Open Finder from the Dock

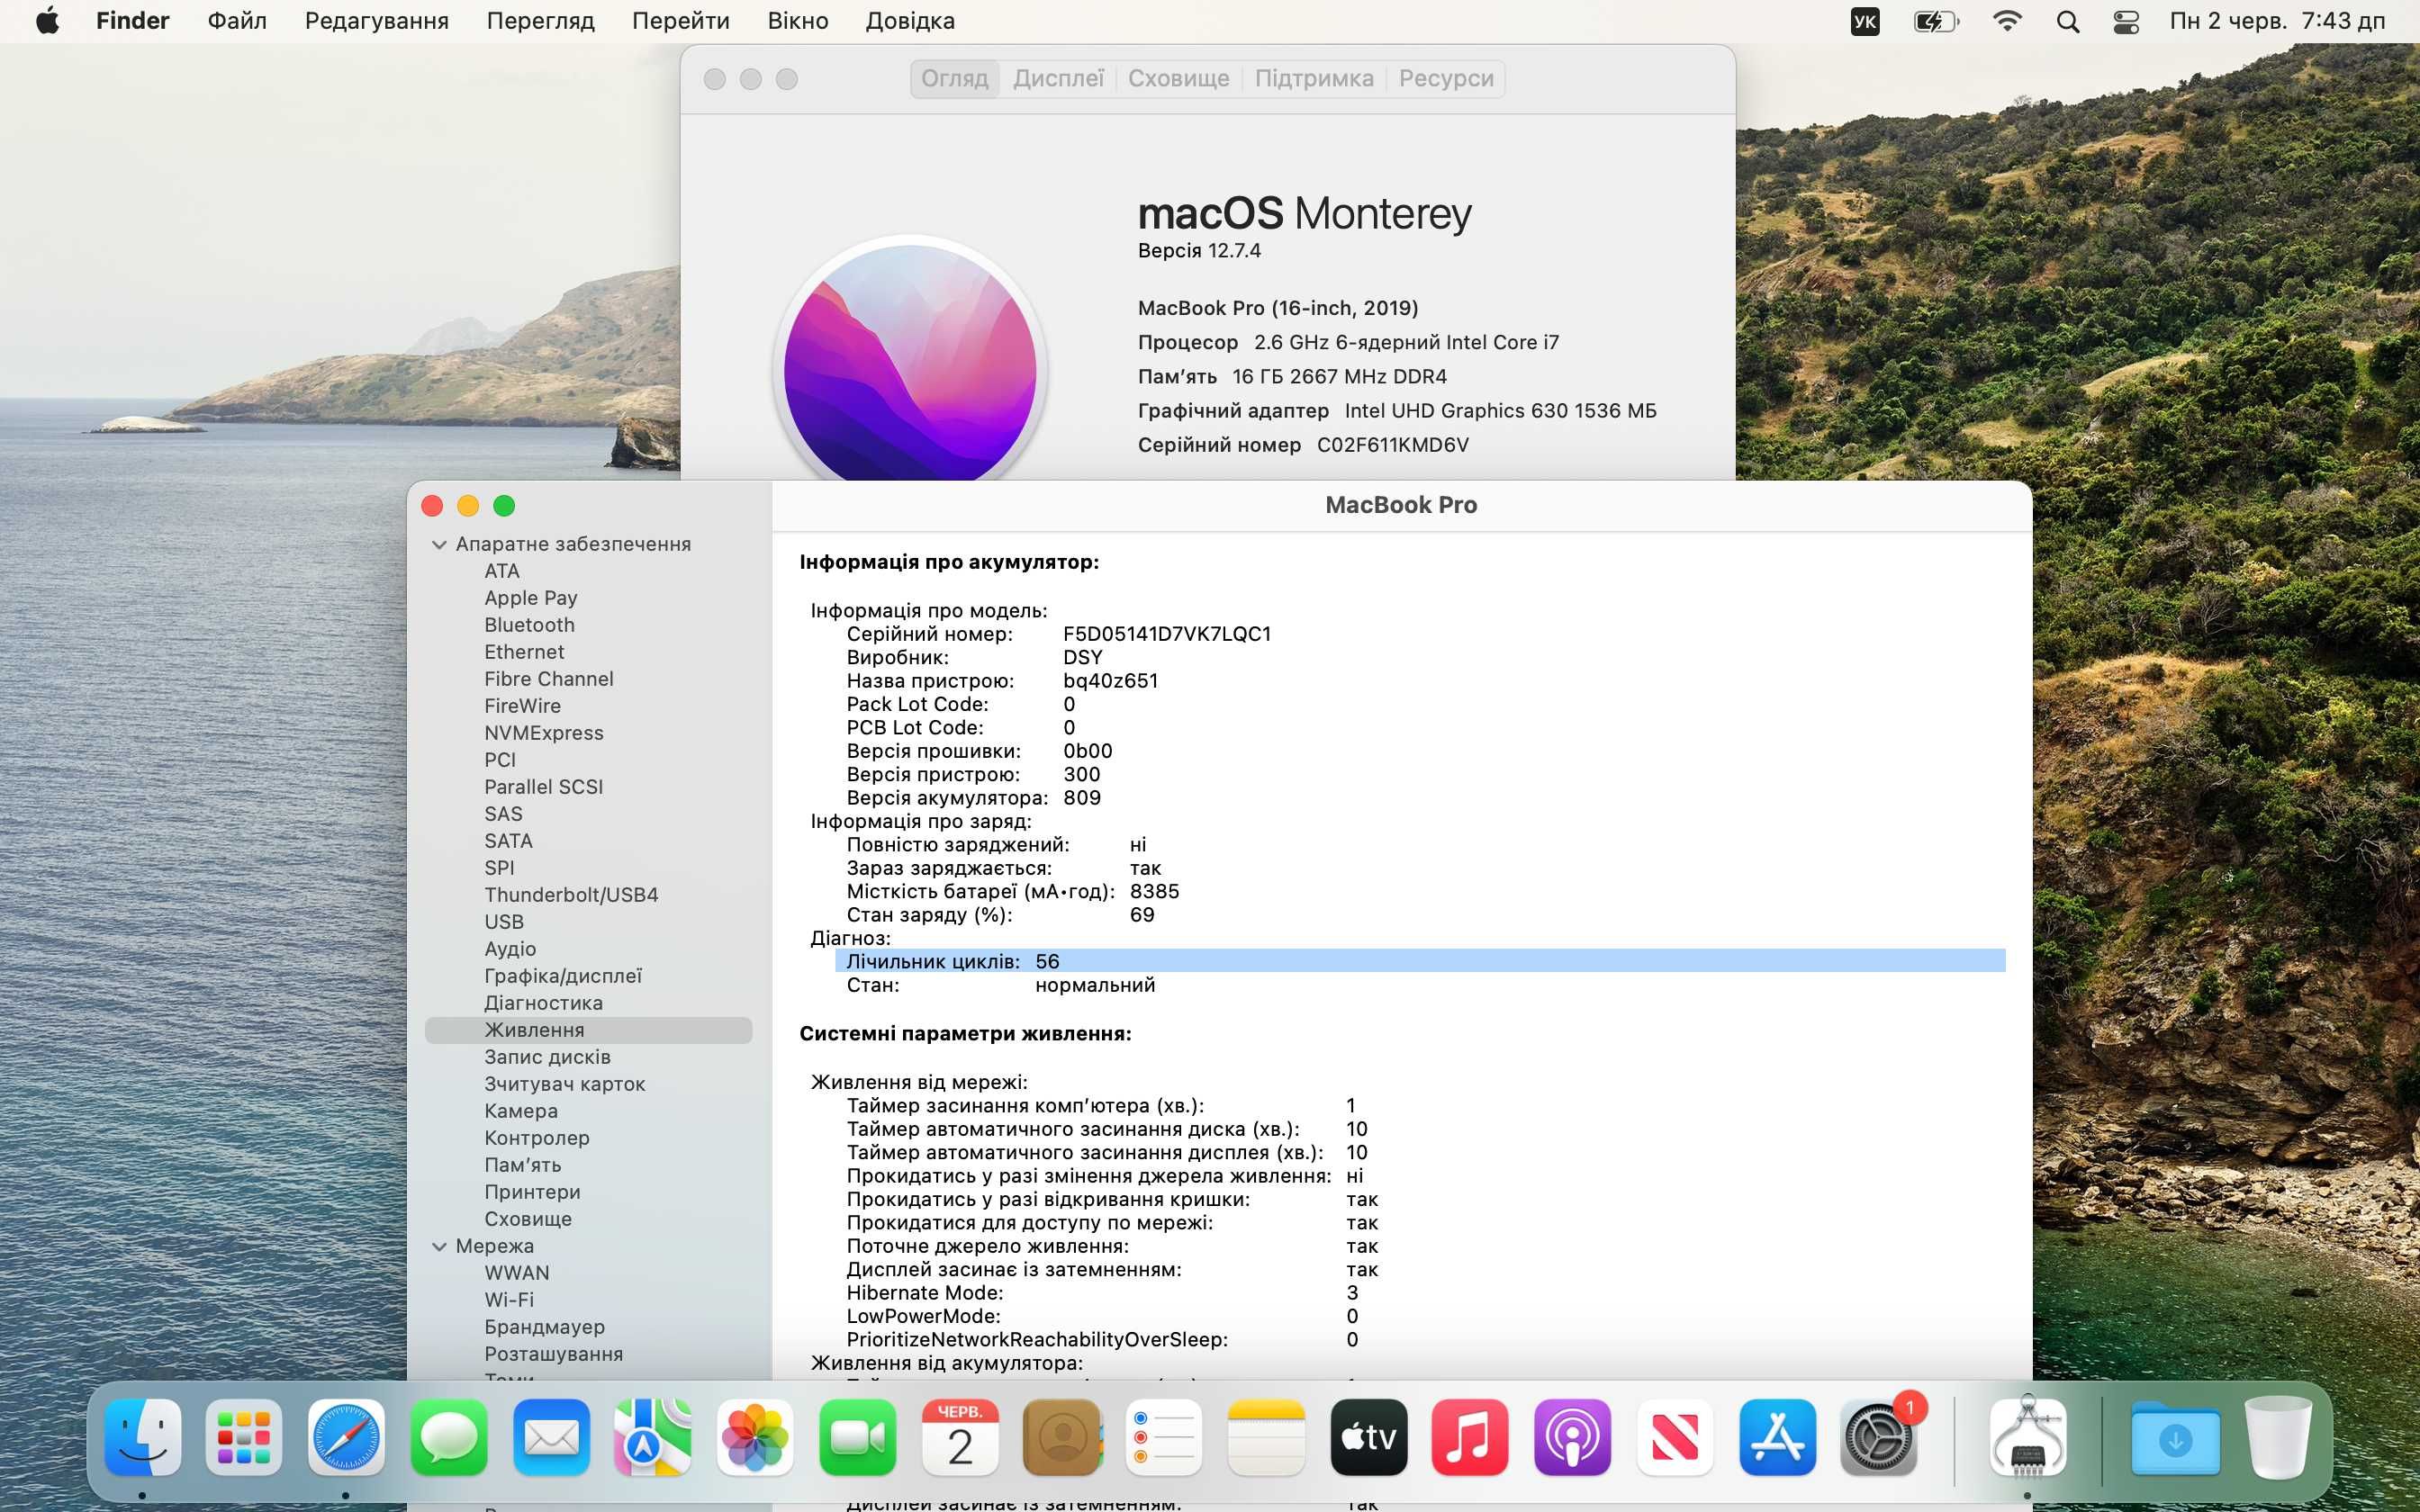[142, 1438]
